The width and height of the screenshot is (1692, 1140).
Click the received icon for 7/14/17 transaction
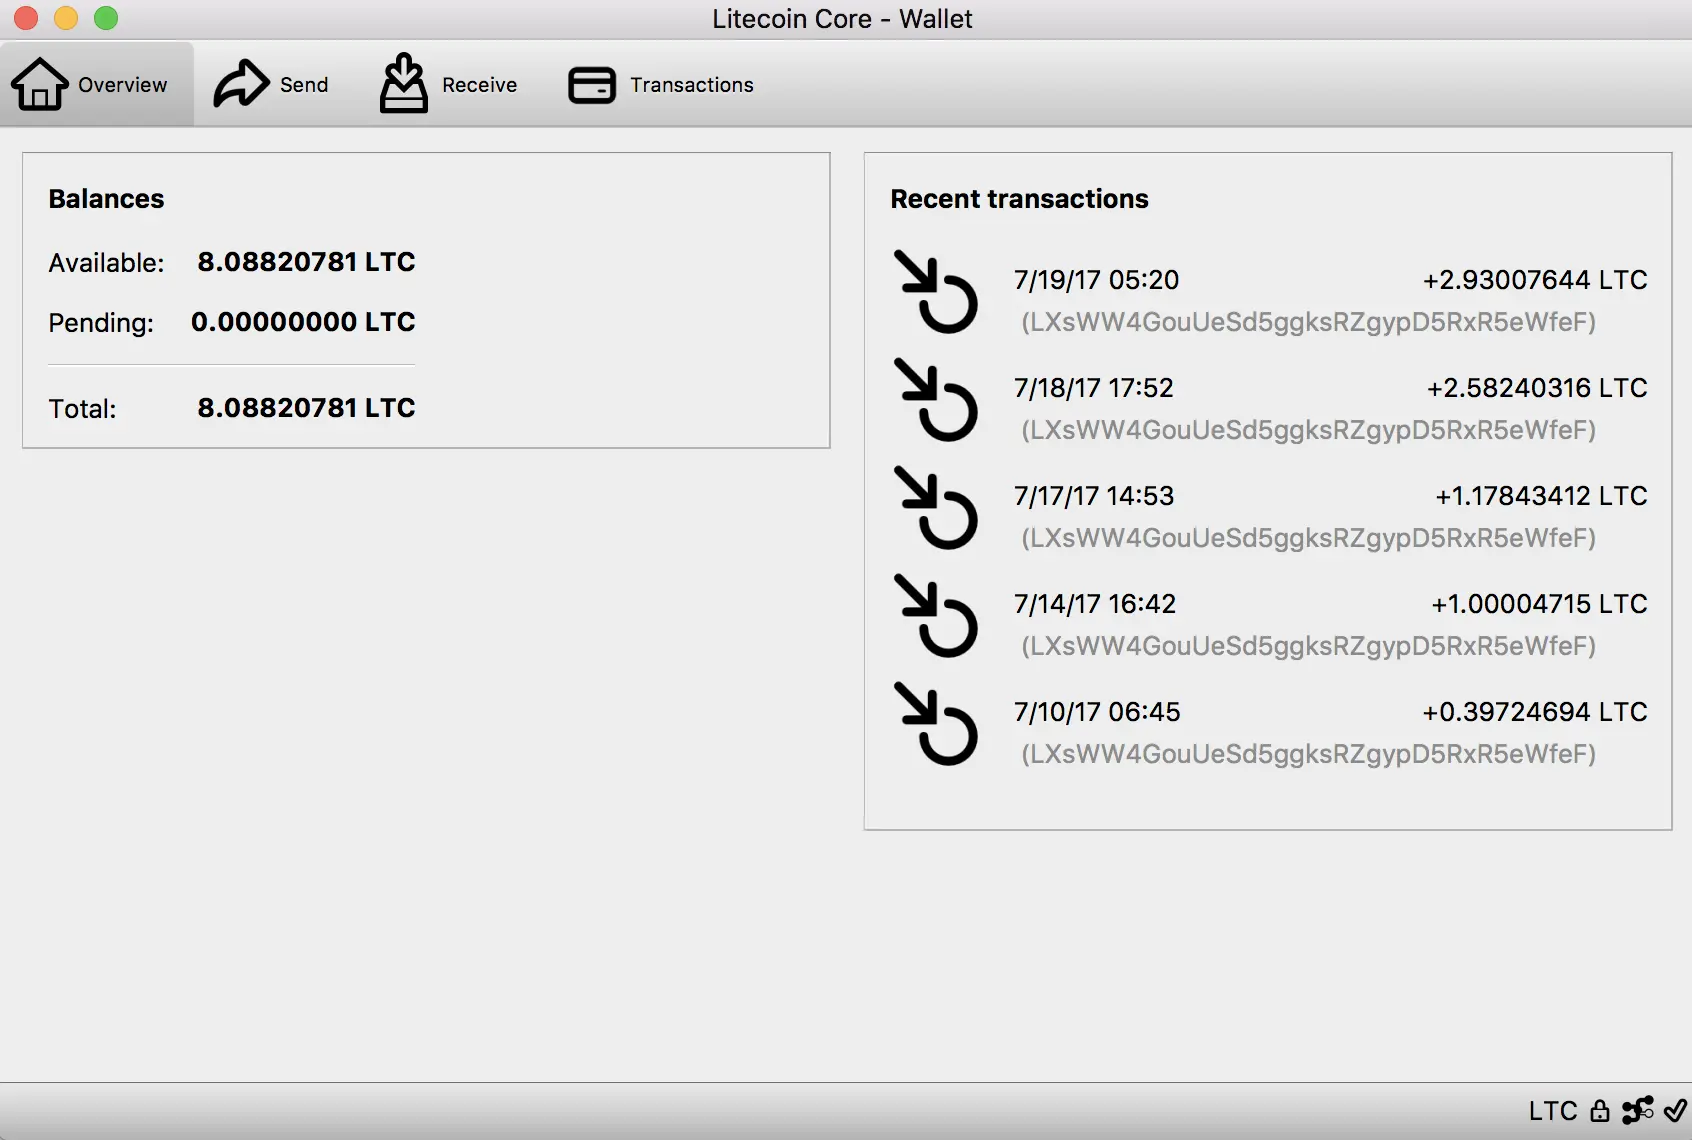935,616
